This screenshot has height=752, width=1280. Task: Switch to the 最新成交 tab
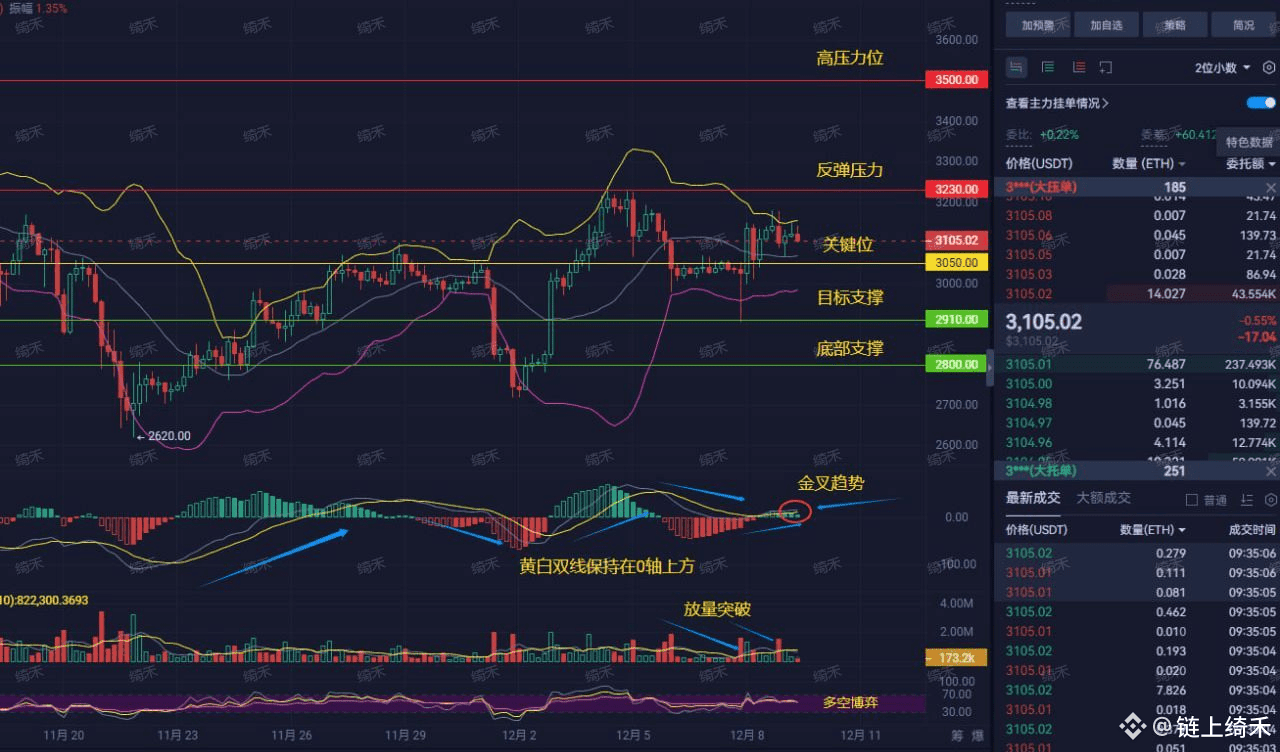[x=1033, y=498]
